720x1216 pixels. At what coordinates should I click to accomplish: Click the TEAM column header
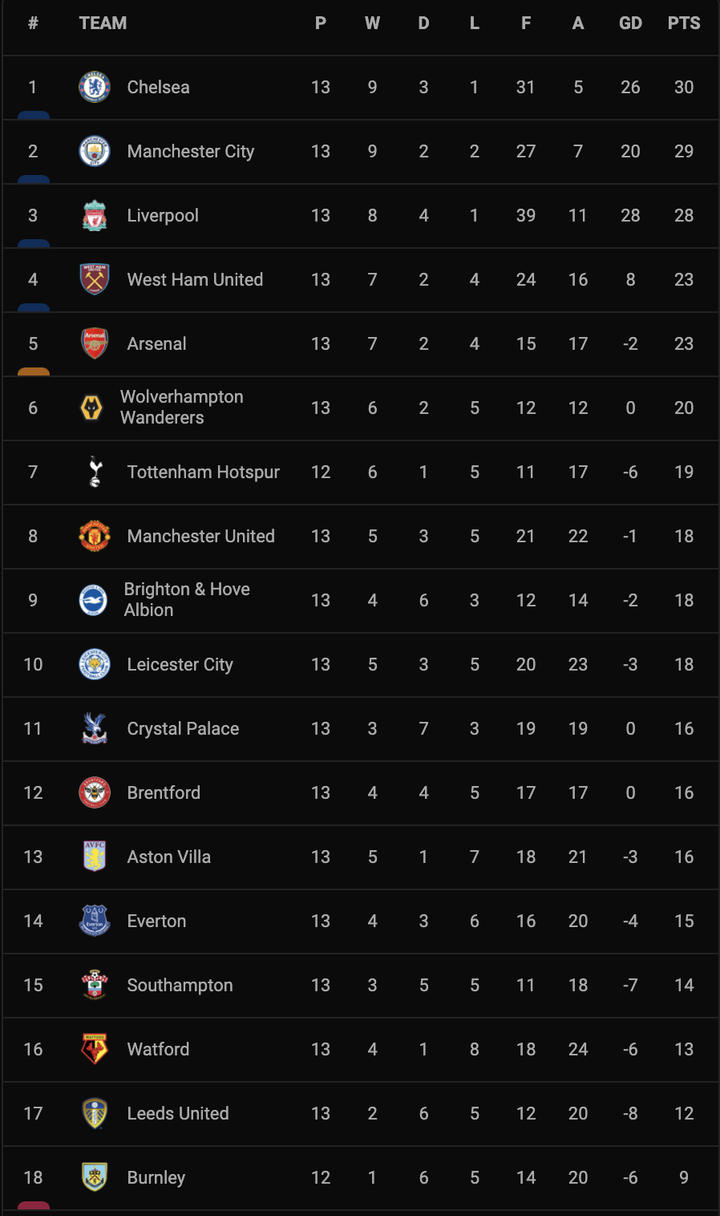(x=103, y=23)
